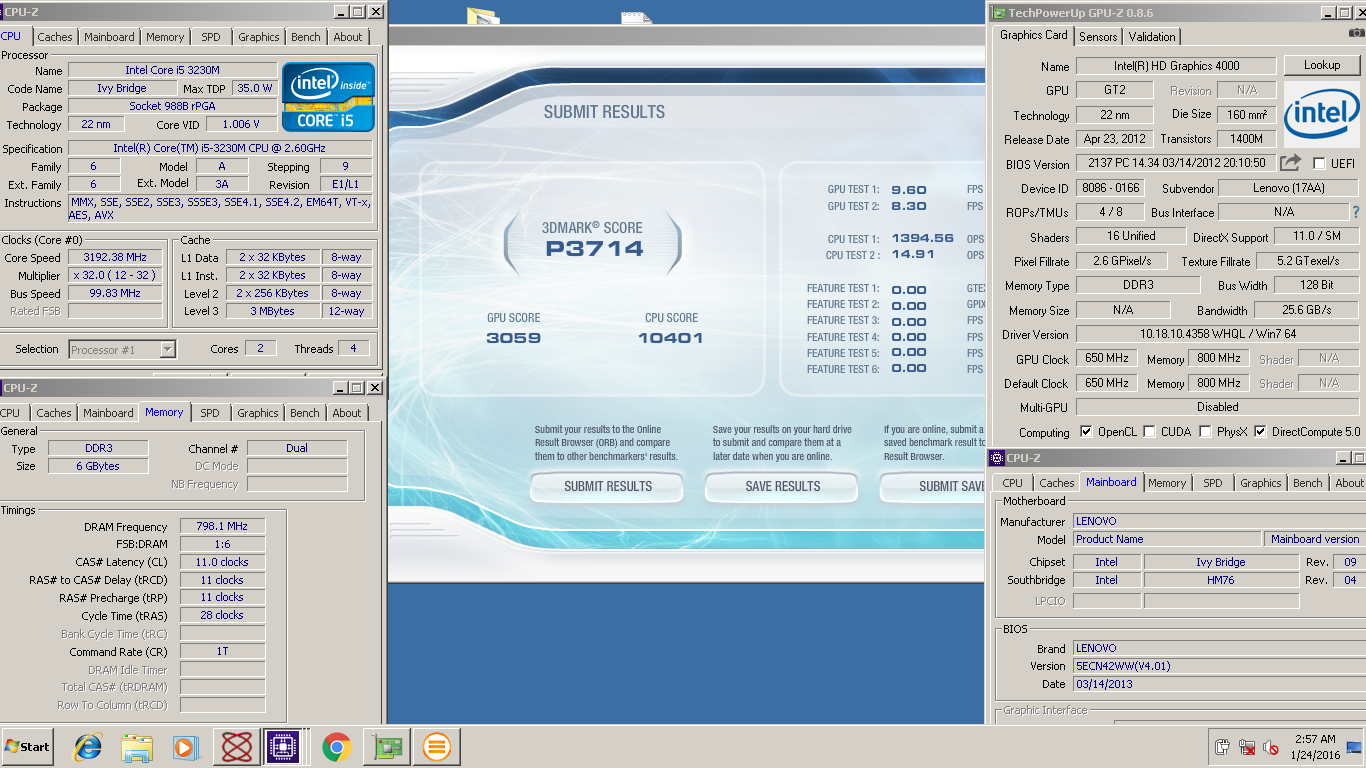The image size is (1366, 768).
Task: Open Windows Explorer folder in taskbar
Action: point(137,747)
